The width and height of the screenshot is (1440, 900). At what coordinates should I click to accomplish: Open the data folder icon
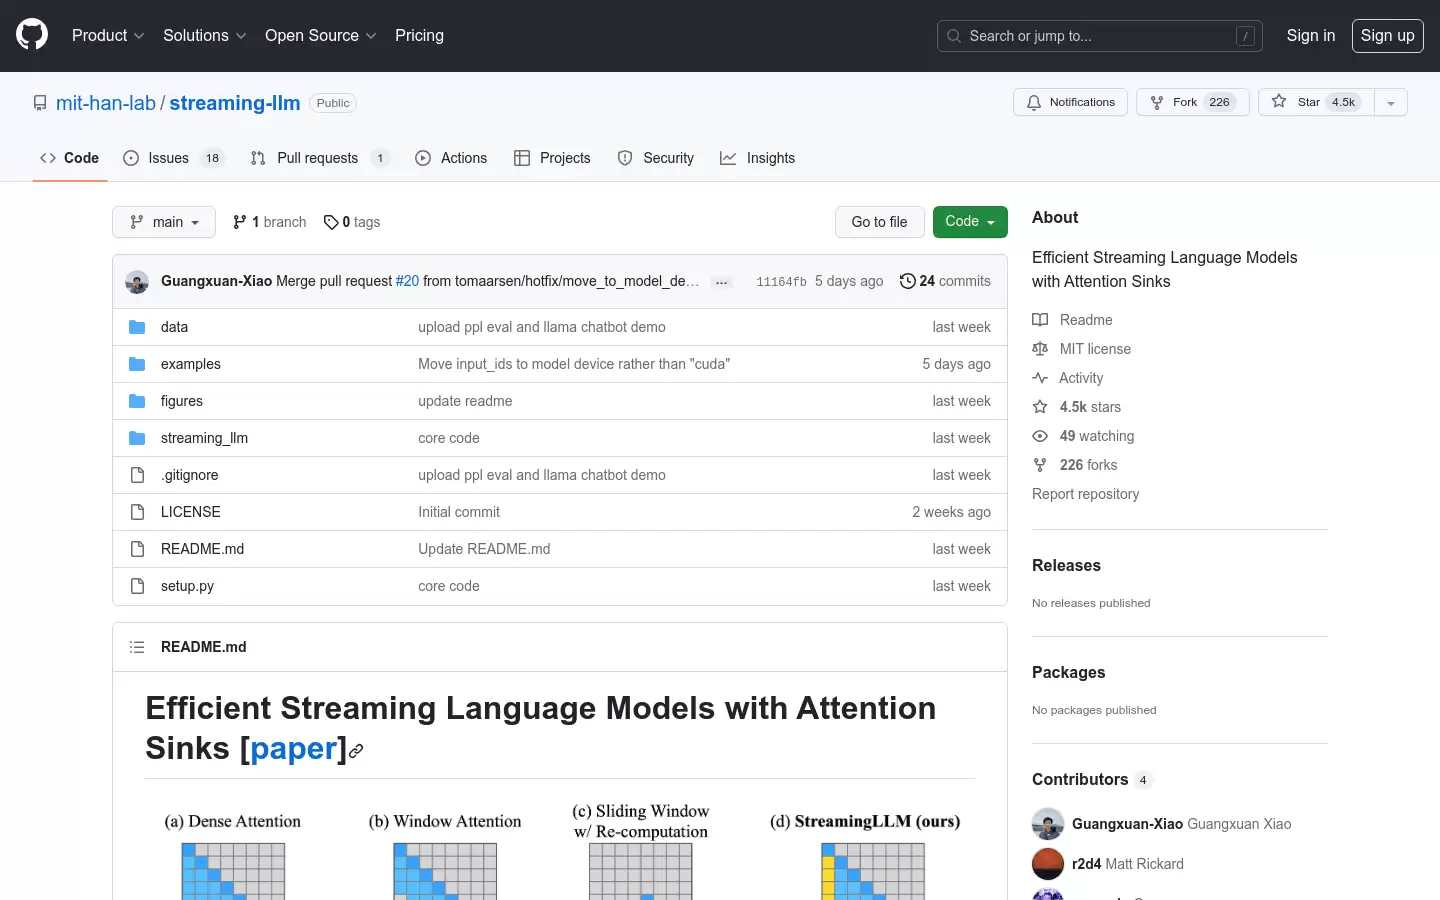(137, 327)
